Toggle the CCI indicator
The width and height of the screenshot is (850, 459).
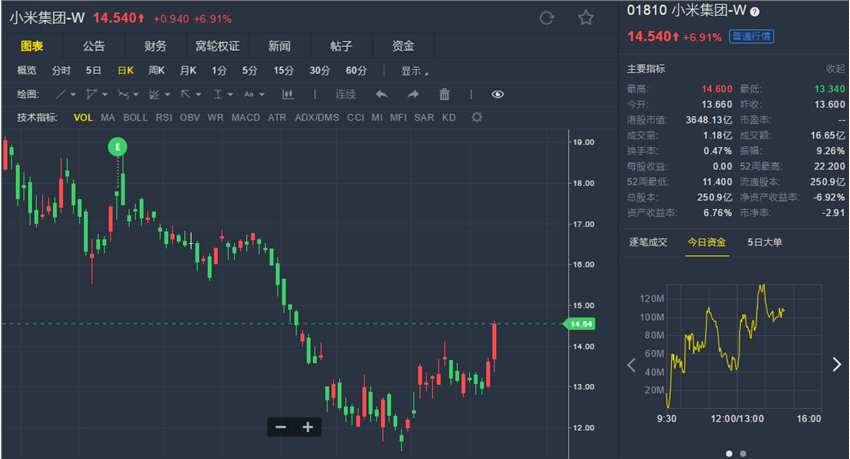(x=356, y=118)
